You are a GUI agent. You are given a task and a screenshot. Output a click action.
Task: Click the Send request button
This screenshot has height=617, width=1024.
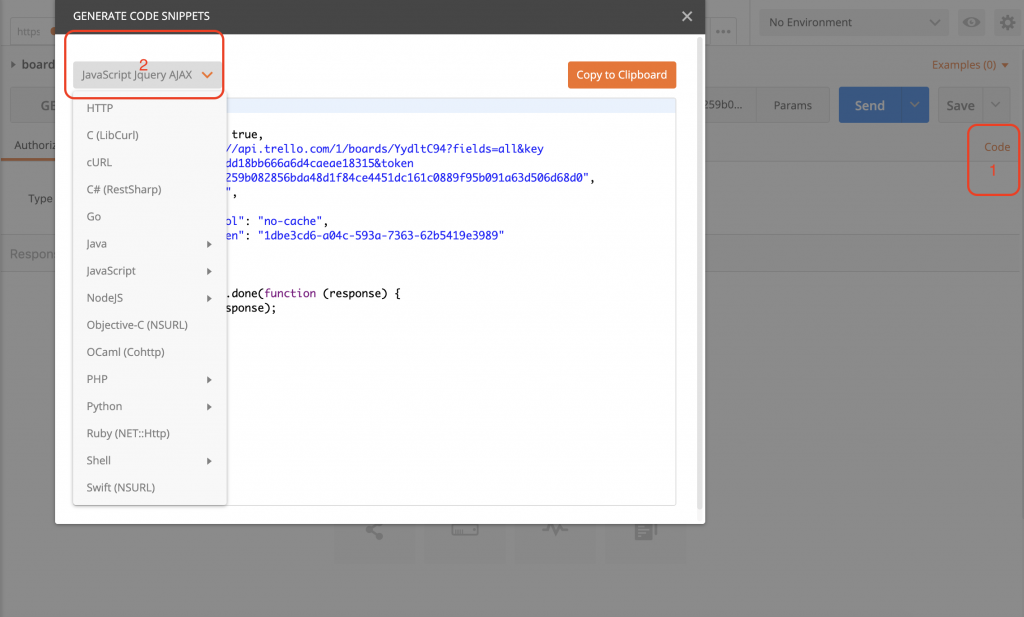868,105
